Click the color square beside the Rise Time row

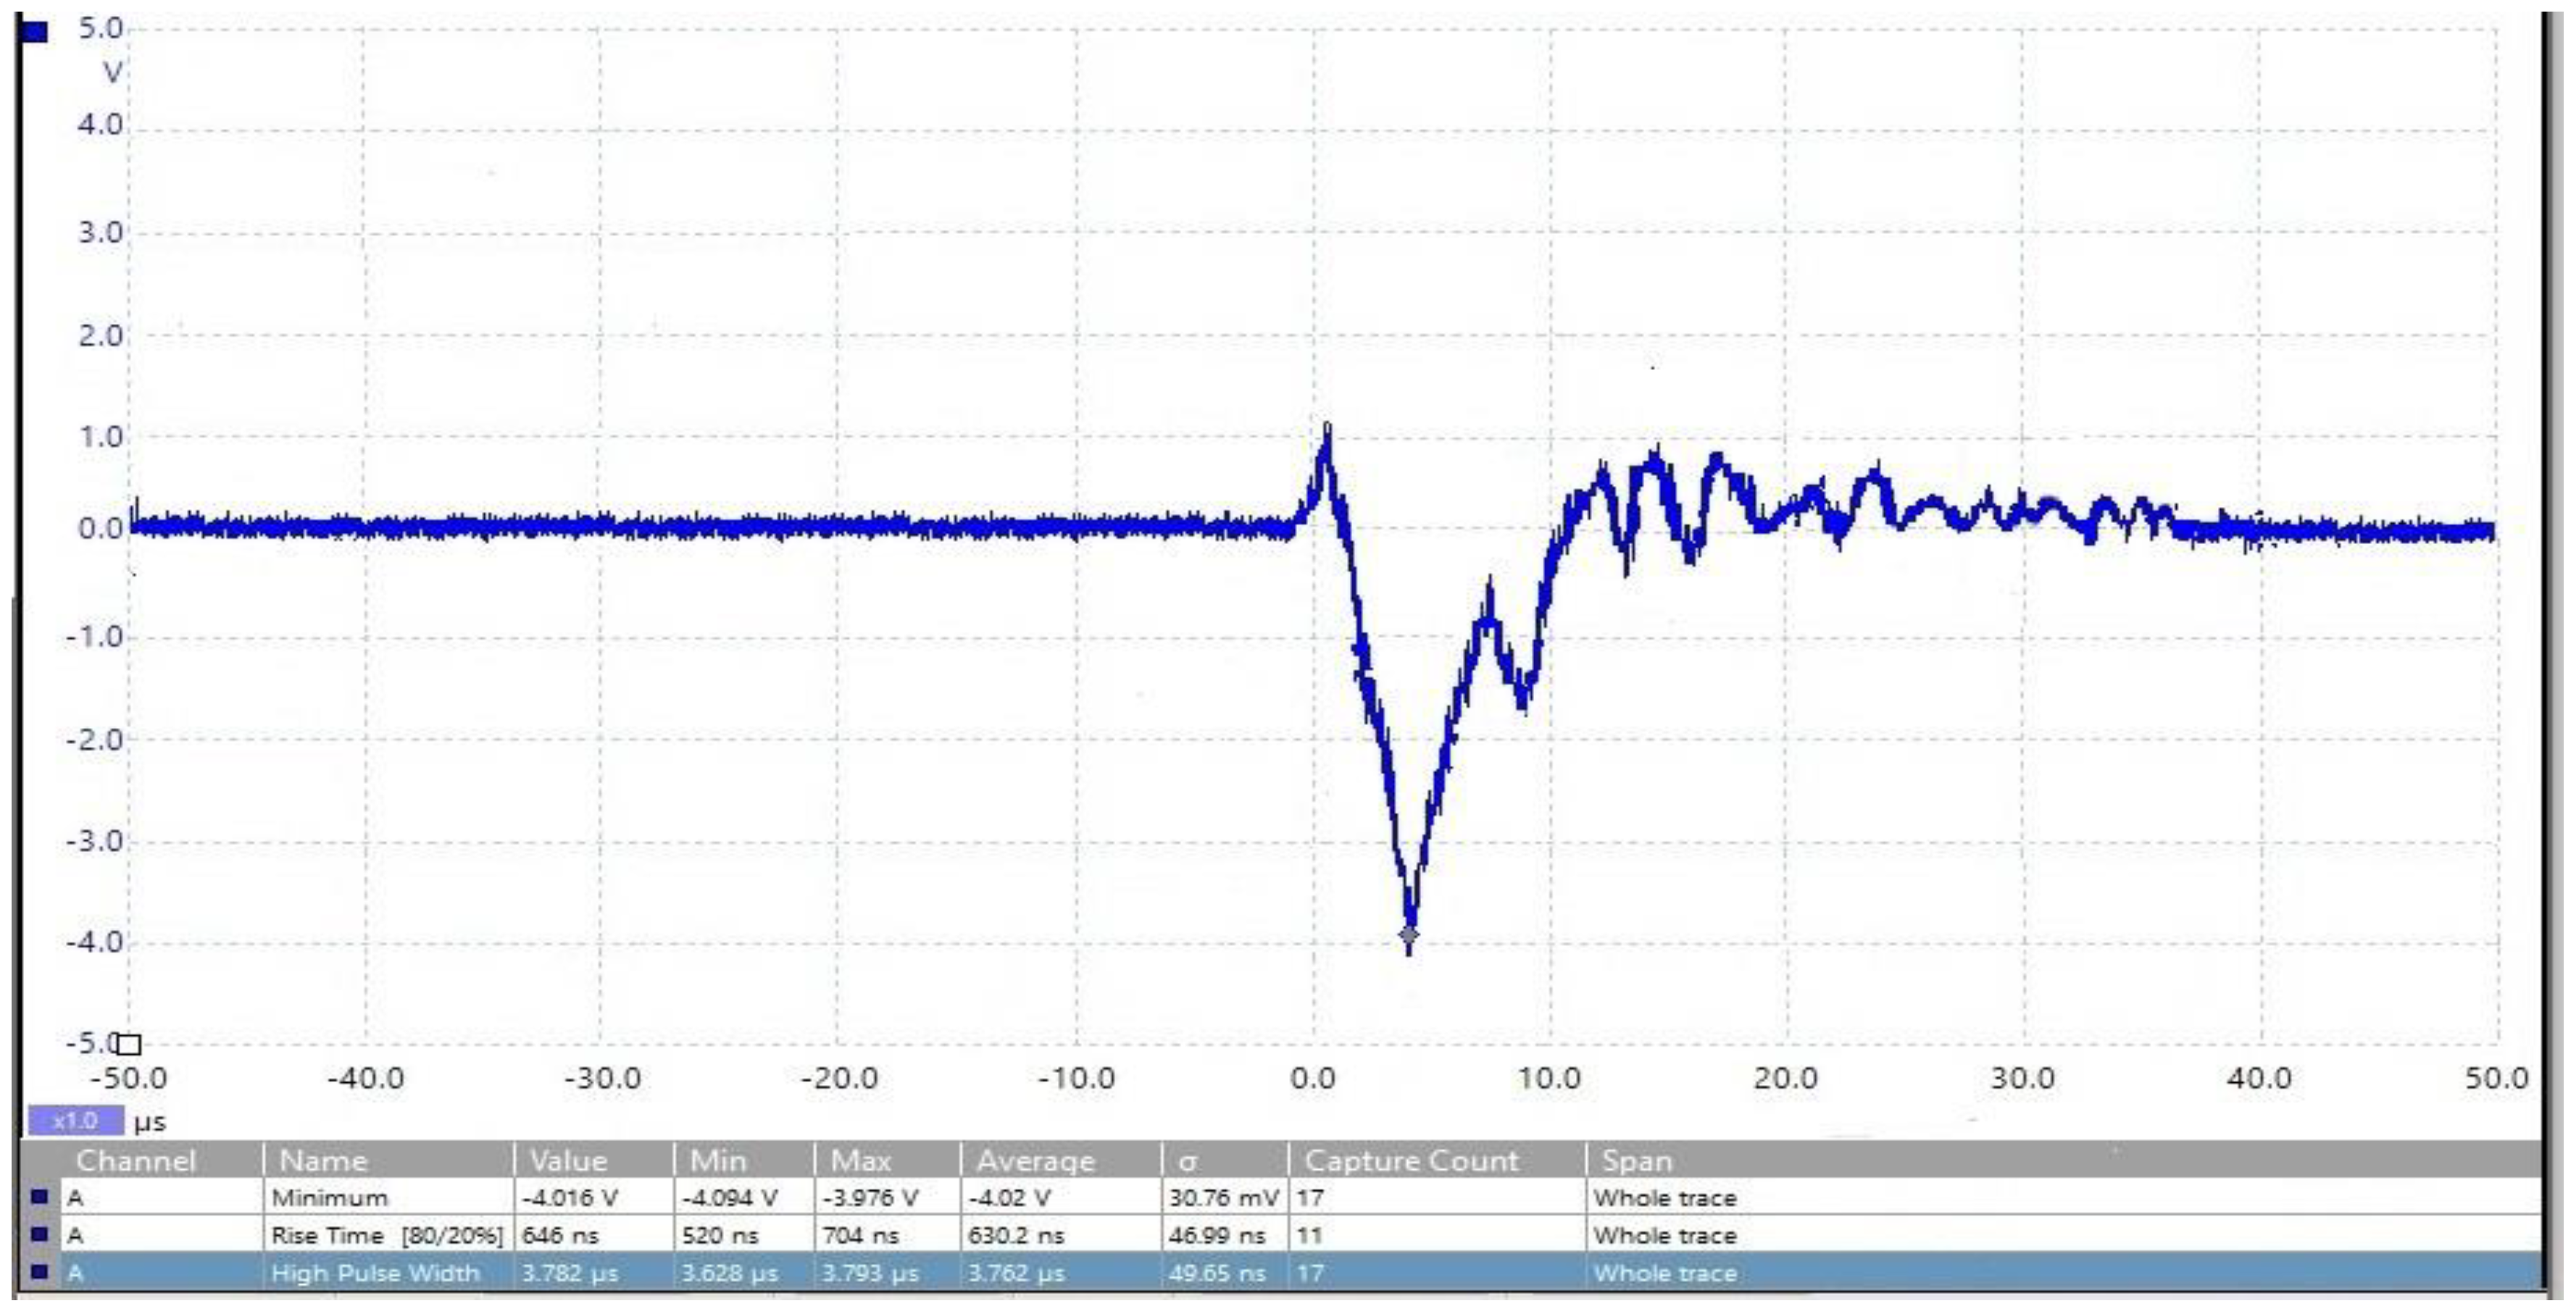[x=40, y=1235]
